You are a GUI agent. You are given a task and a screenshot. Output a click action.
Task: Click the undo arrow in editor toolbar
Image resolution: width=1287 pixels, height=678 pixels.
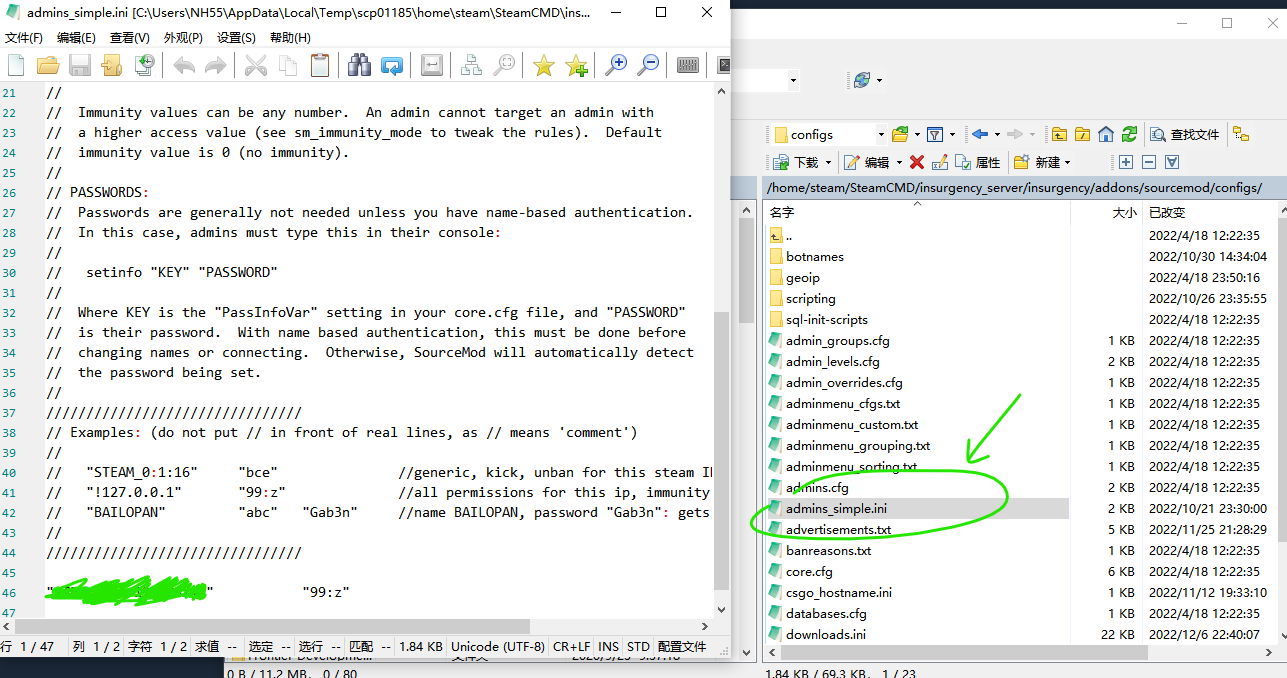click(x=184, y=66)
